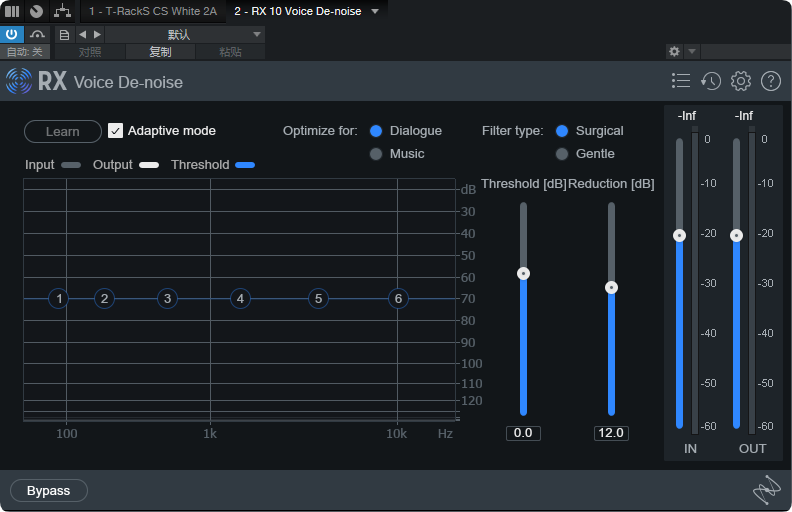Expand the arrow next to host gear

[x=692, y=51]
